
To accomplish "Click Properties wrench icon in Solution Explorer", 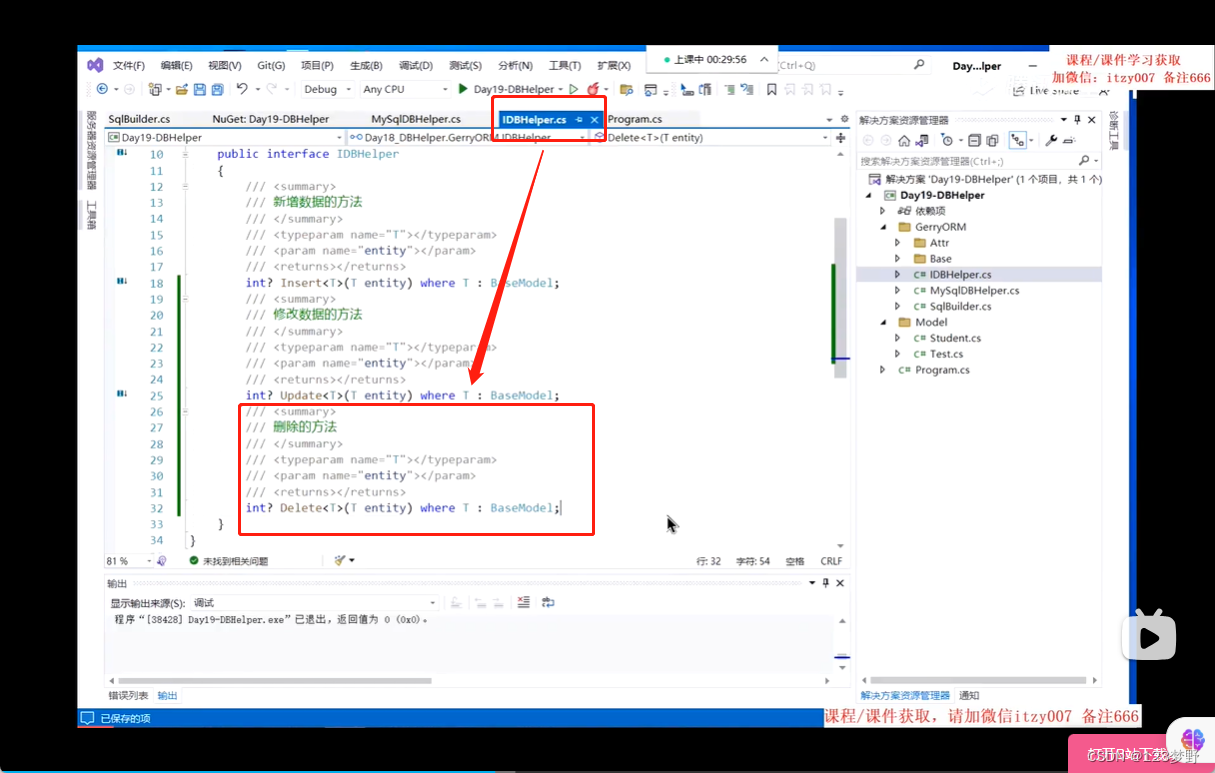I will (1050, 141).
